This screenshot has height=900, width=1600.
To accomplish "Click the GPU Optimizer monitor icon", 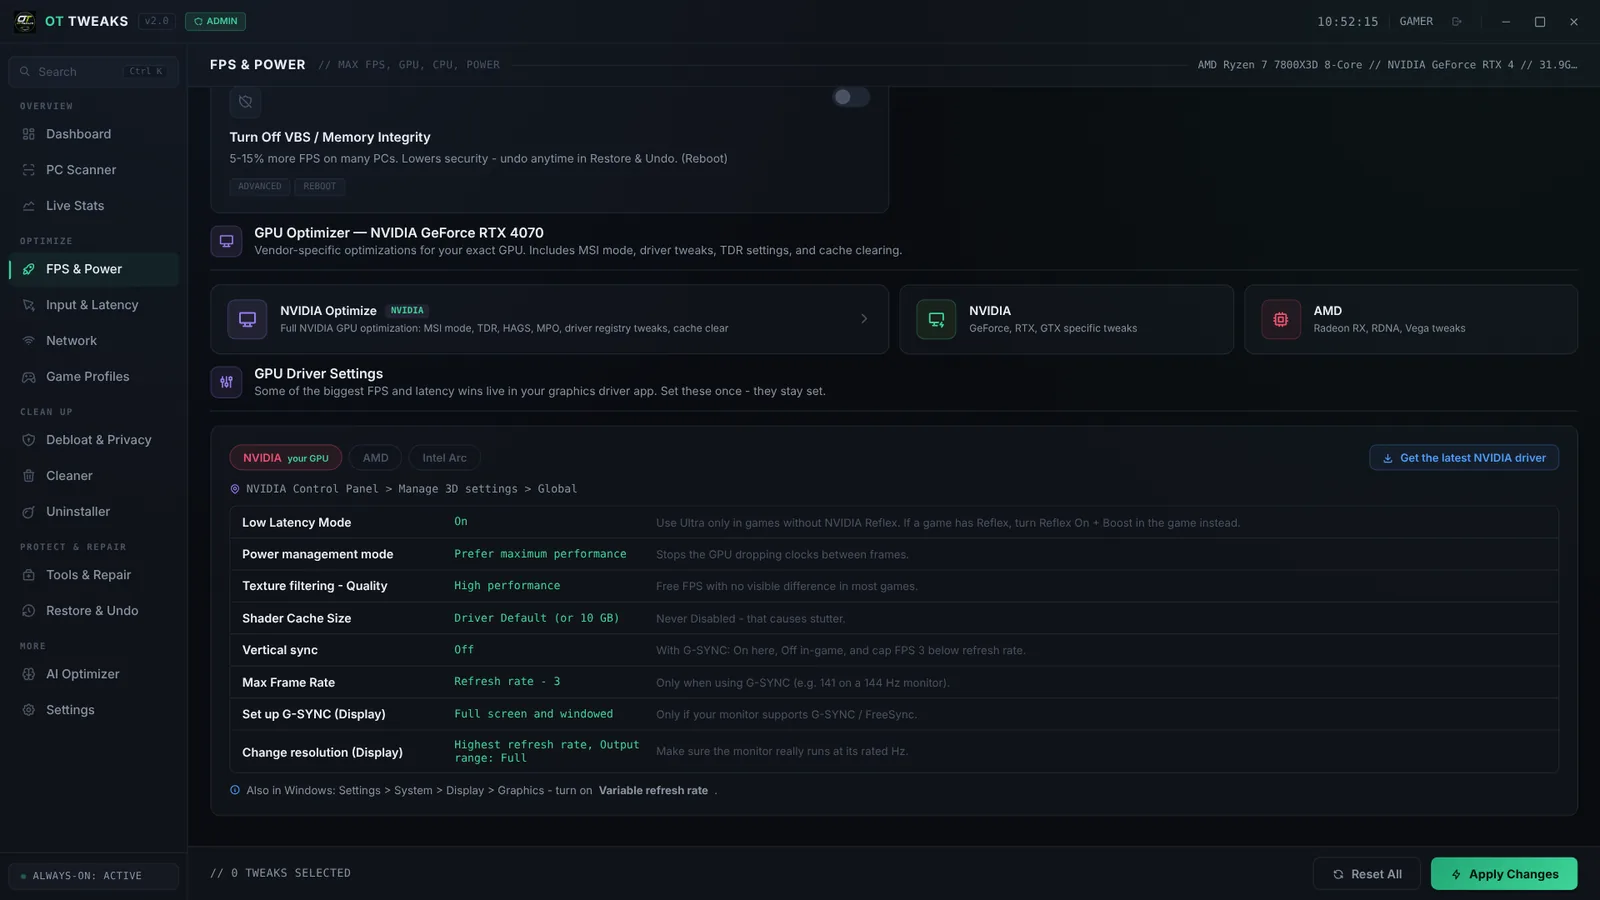I will [x=226, y=241].
